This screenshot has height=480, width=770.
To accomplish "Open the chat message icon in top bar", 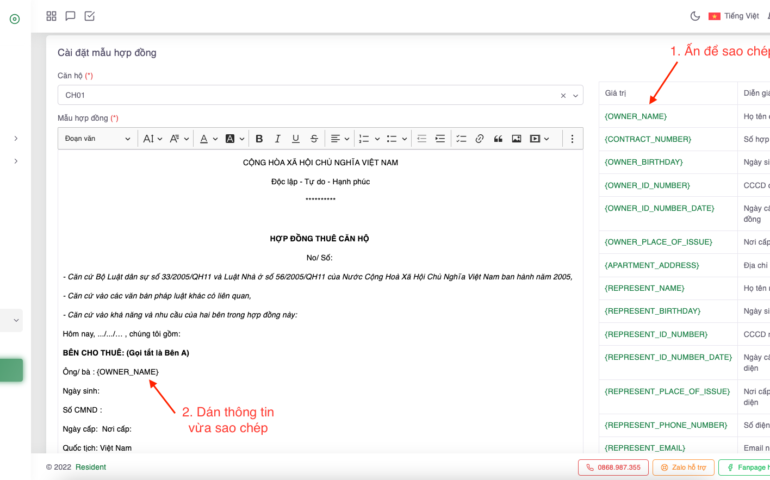I will [70, 16].
